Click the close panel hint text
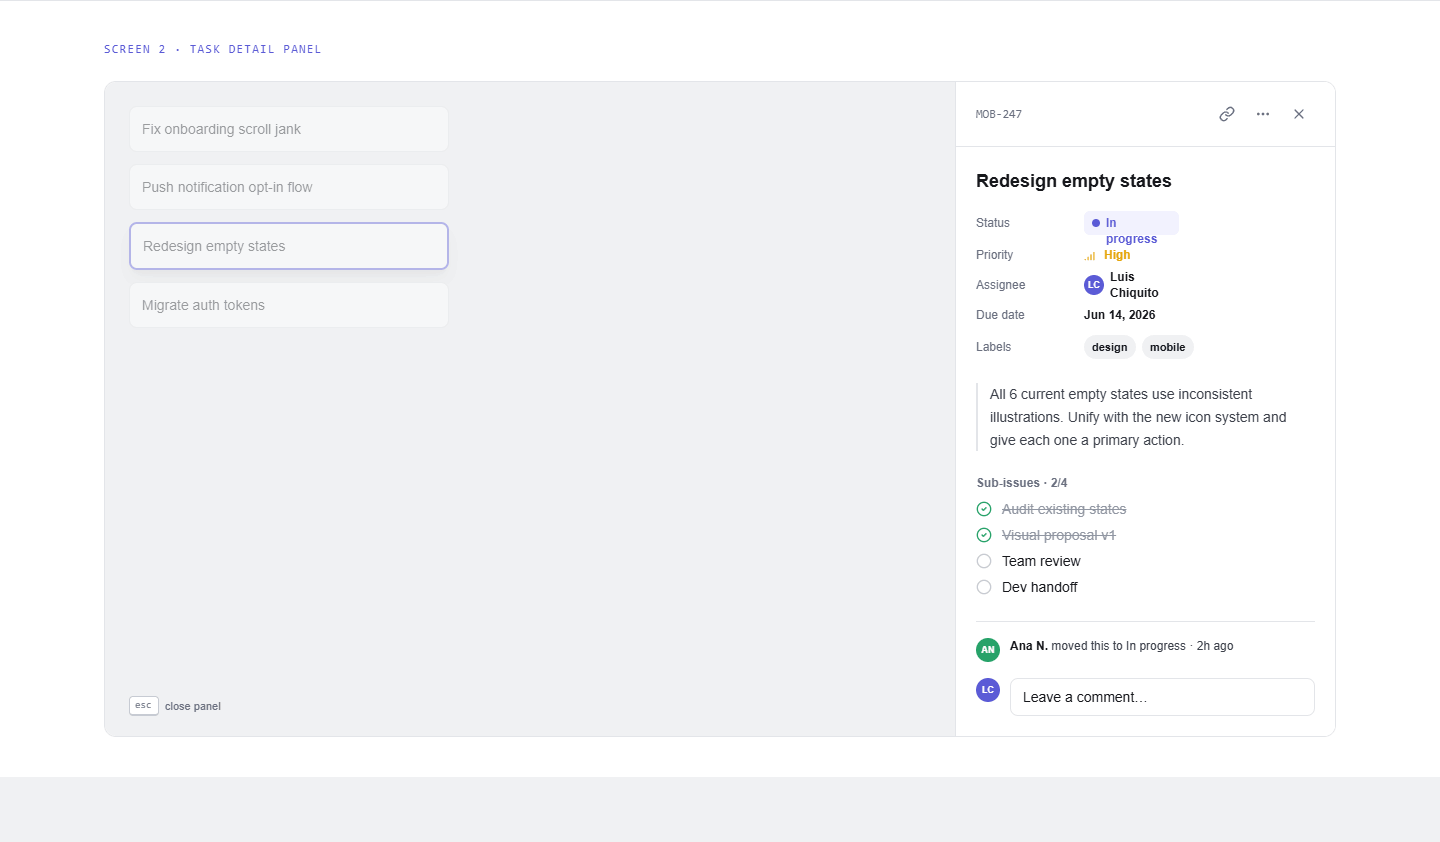The width and height of the screenshot is (1440, 842). coord(193,706)
